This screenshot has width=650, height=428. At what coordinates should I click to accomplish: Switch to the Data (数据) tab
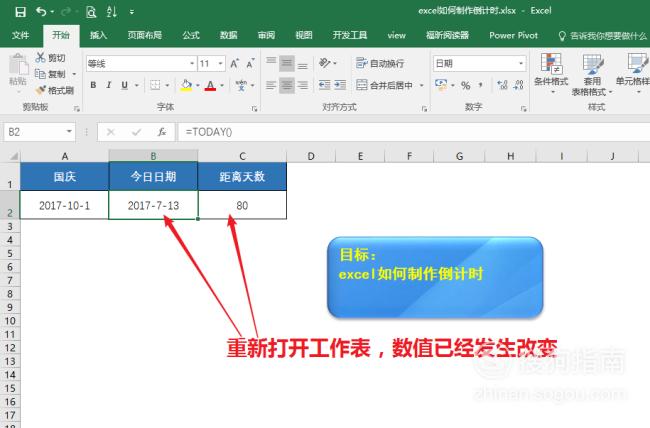pos(228,36)
